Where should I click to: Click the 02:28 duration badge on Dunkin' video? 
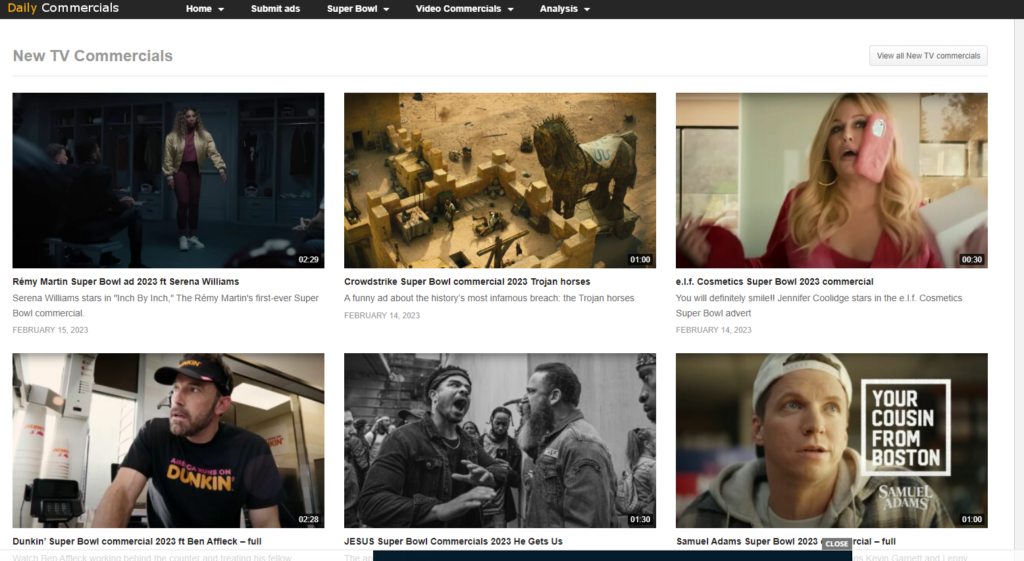pos(308,519)
